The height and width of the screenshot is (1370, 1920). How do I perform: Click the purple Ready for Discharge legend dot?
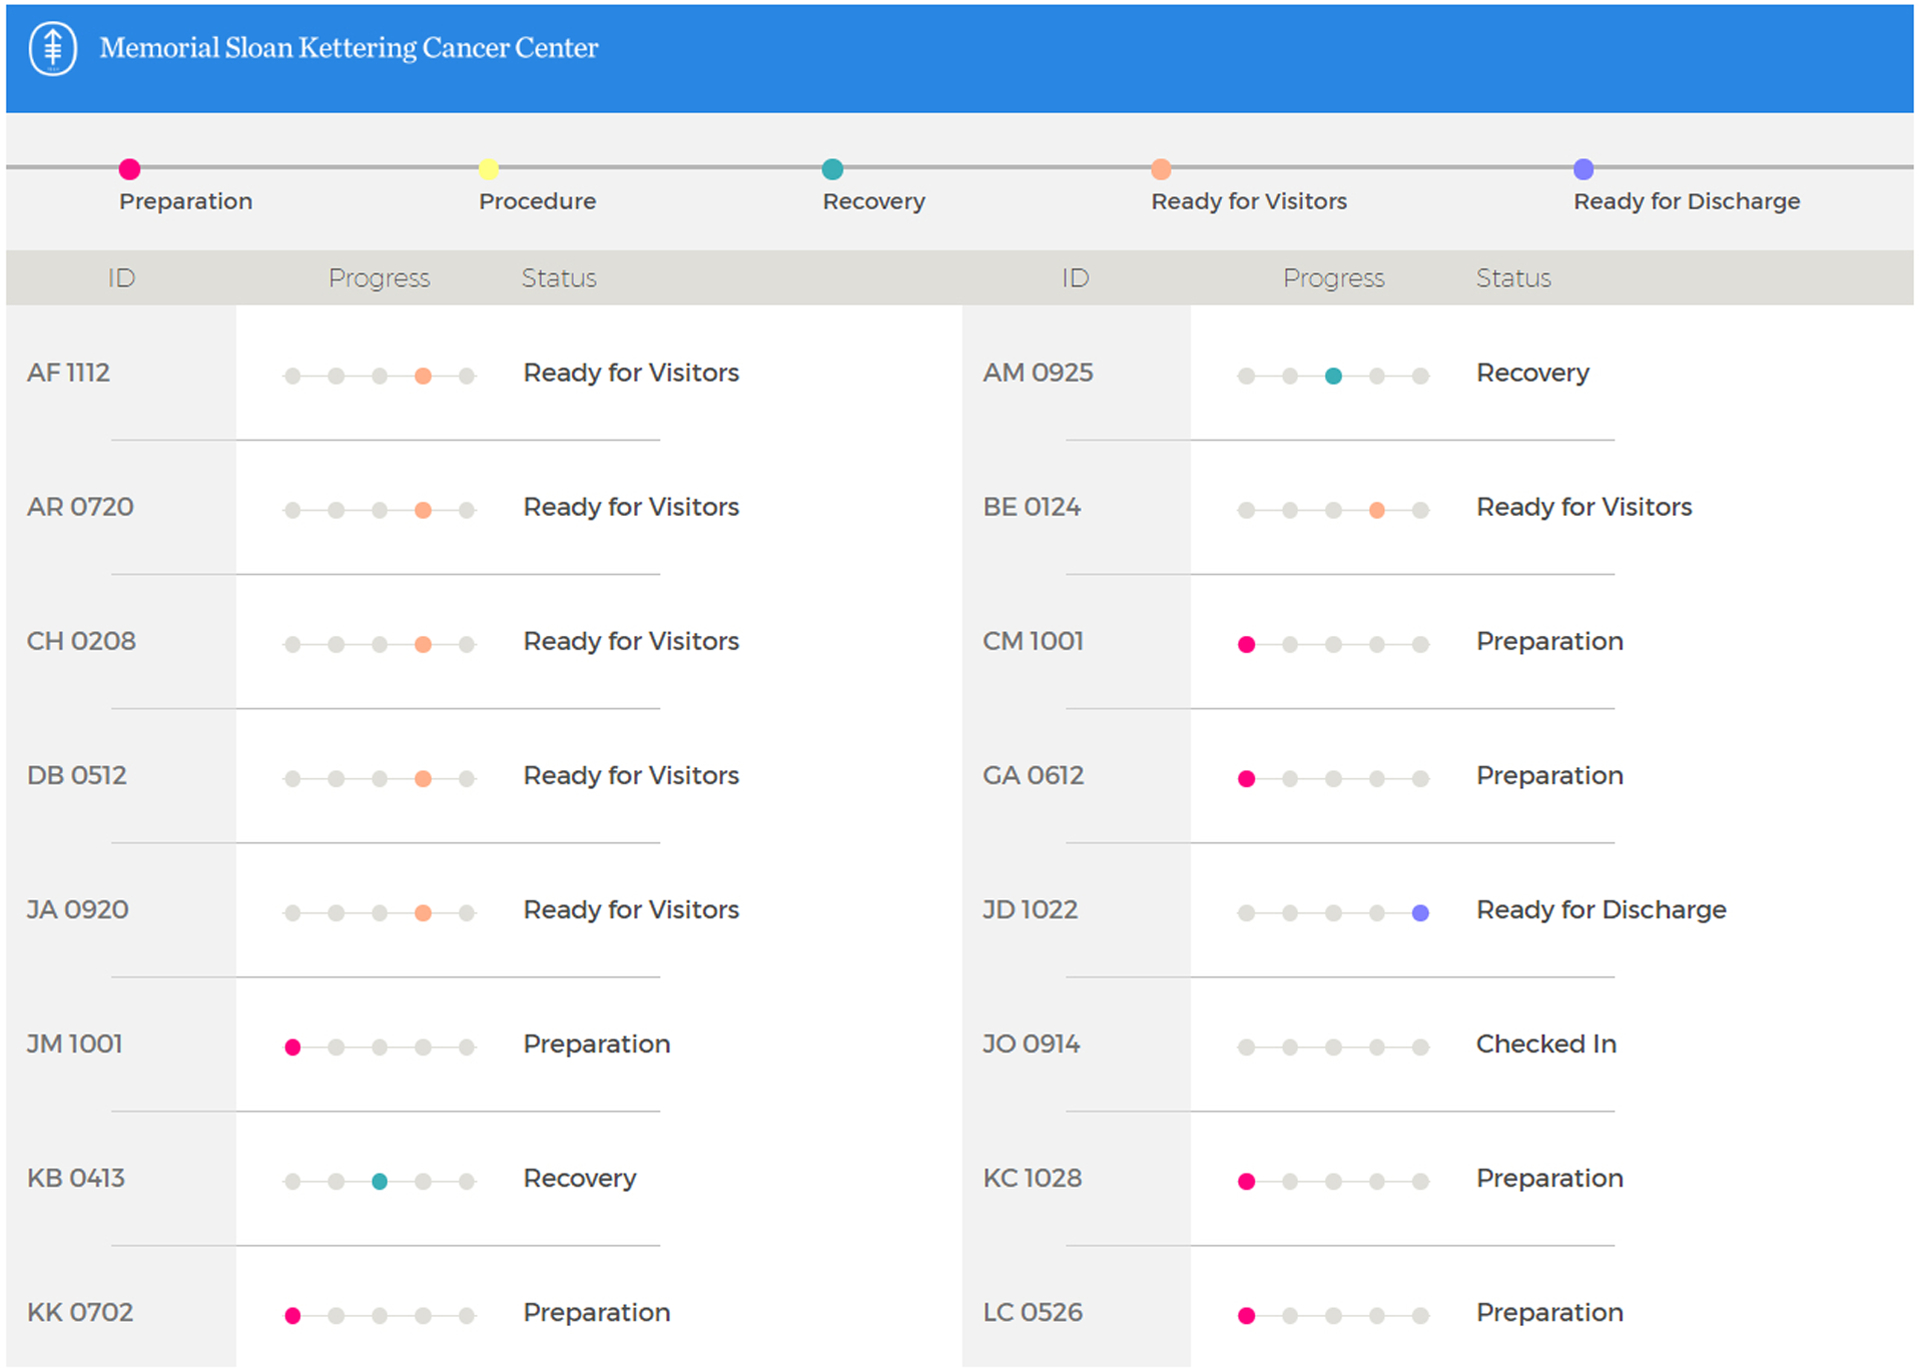click(x=1583, y=169)
